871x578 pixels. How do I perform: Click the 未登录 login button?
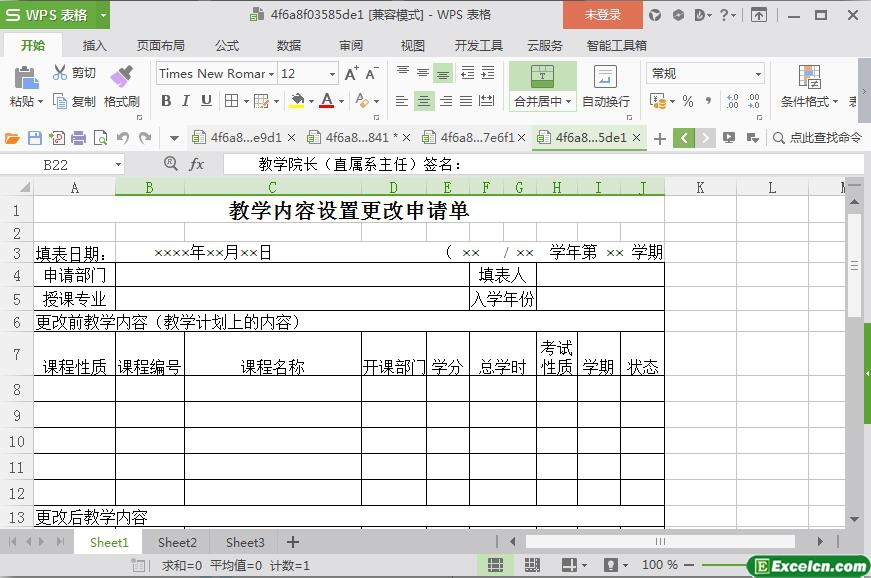(603, 15)
